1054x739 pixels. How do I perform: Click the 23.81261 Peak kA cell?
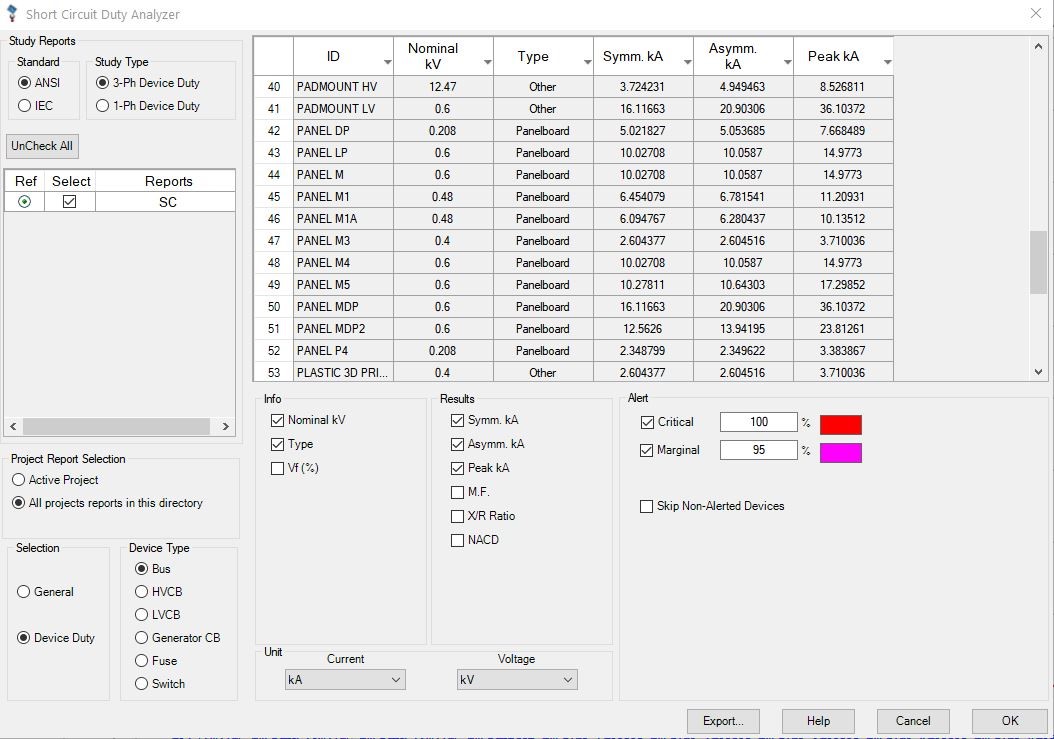843,329
